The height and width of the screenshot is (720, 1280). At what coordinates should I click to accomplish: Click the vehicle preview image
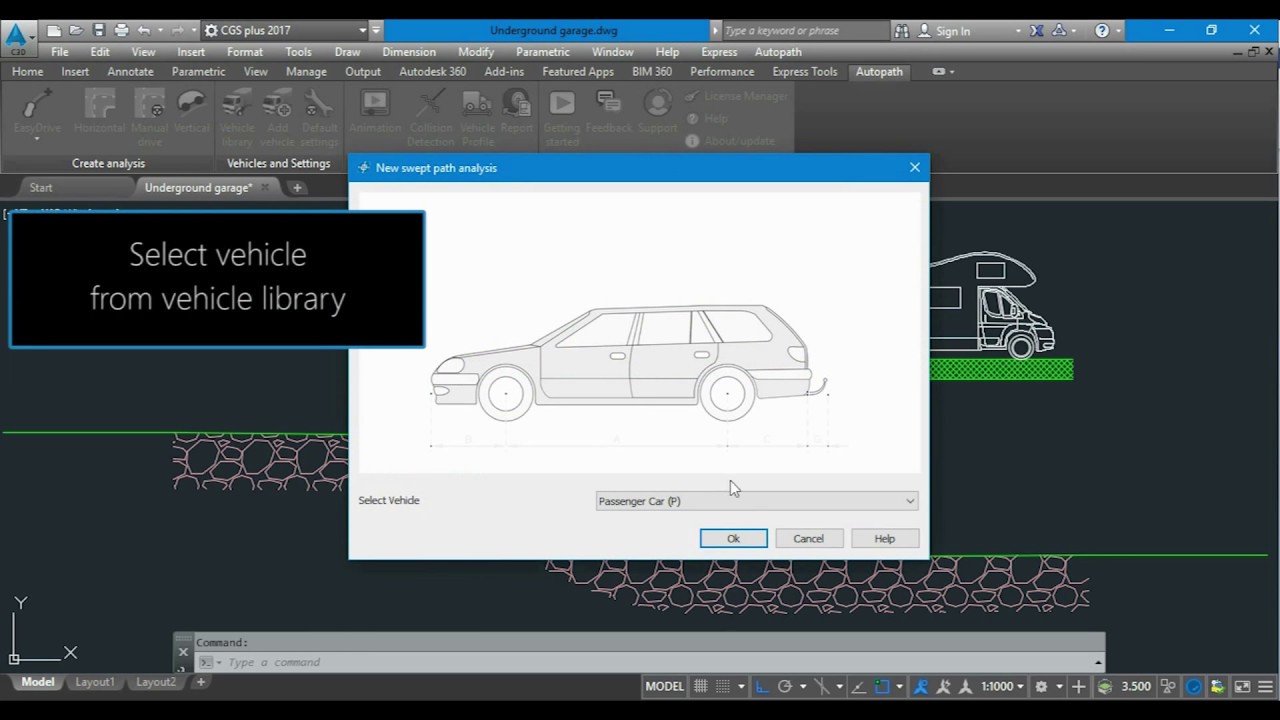639,332
